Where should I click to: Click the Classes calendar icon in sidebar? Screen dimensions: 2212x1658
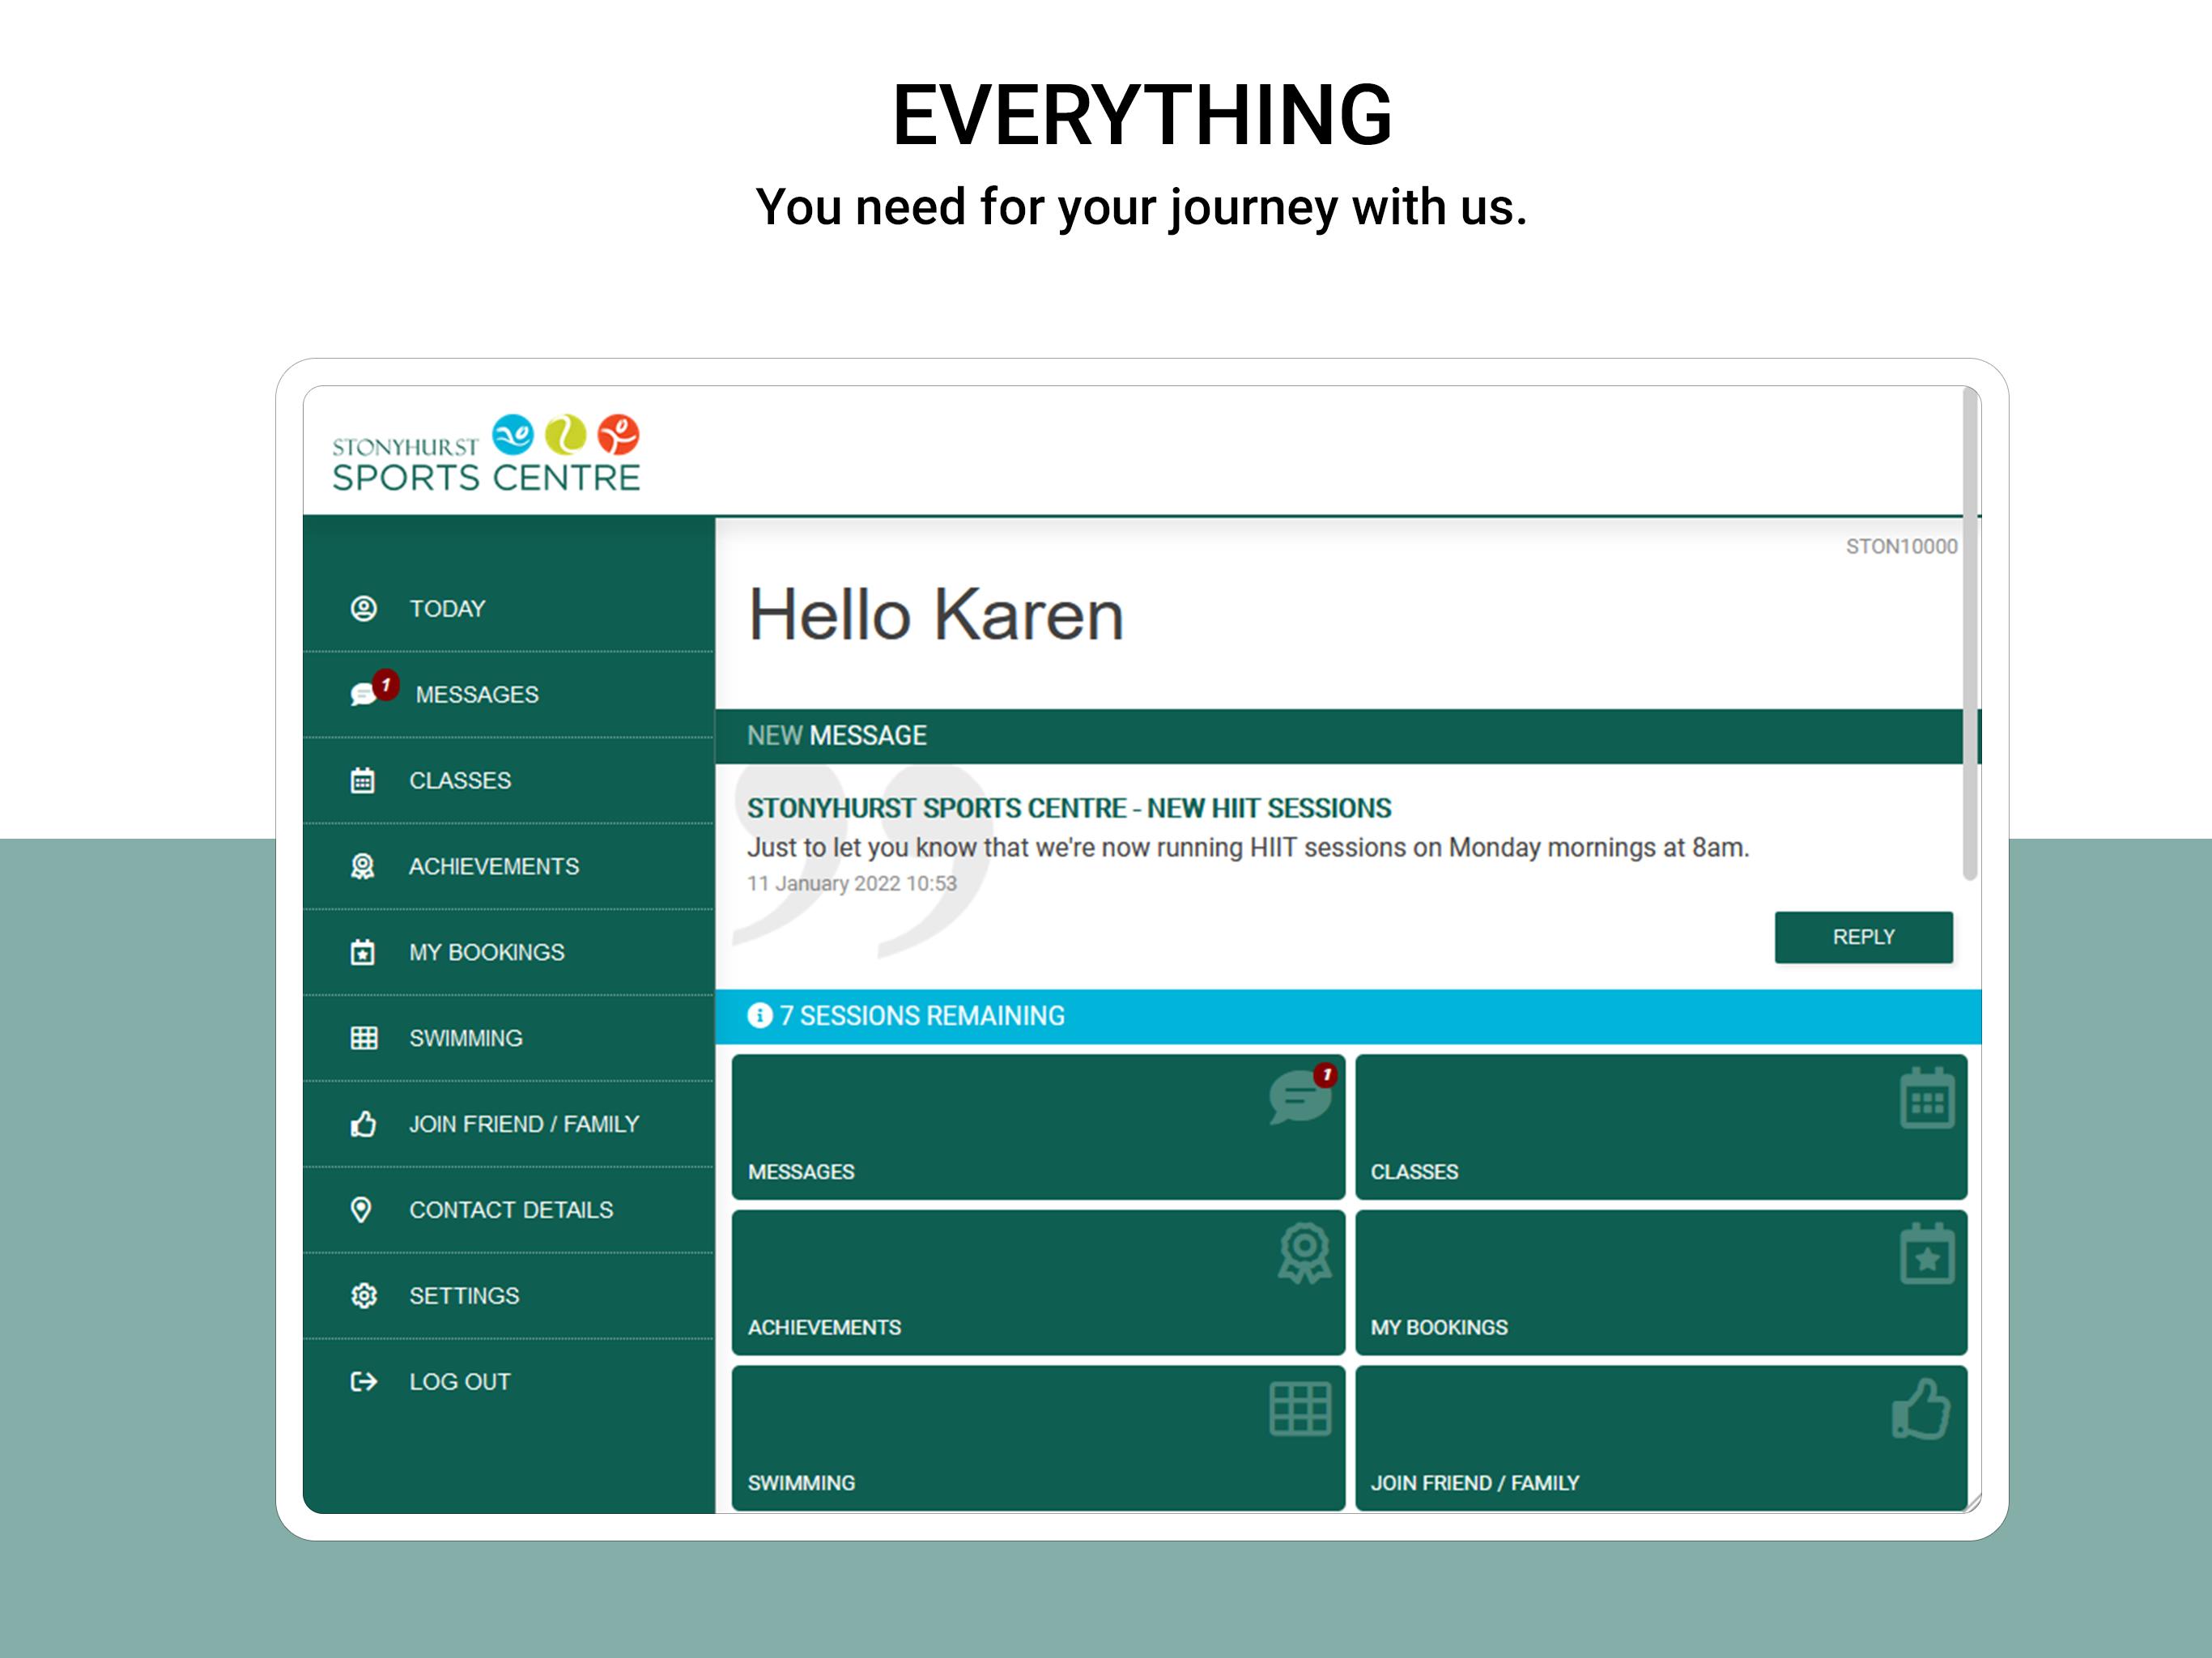tap(363, 780)
